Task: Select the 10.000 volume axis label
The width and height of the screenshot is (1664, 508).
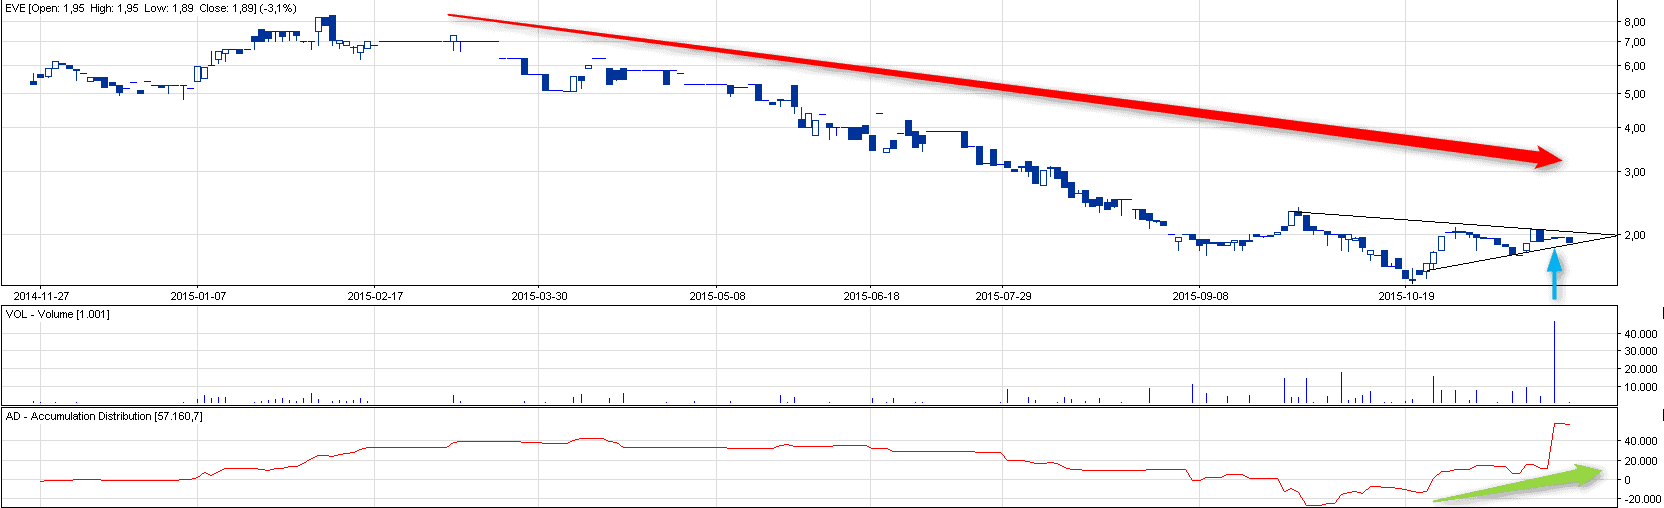Action: (x=1640, y=387)
